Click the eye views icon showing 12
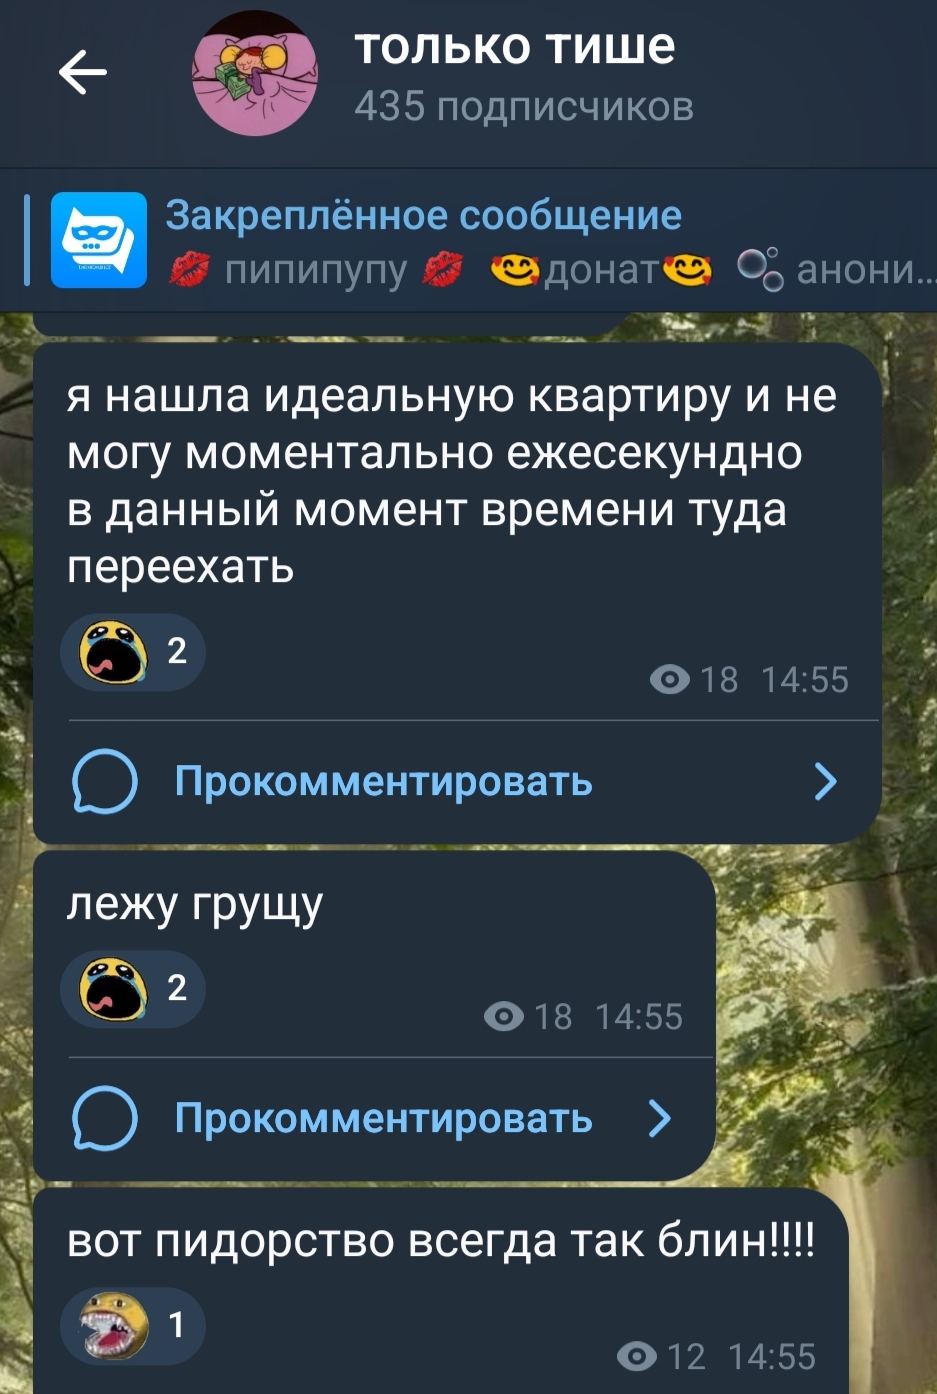The height and width of the screenshot is (1394, 937). click(x=636, y=1357)
